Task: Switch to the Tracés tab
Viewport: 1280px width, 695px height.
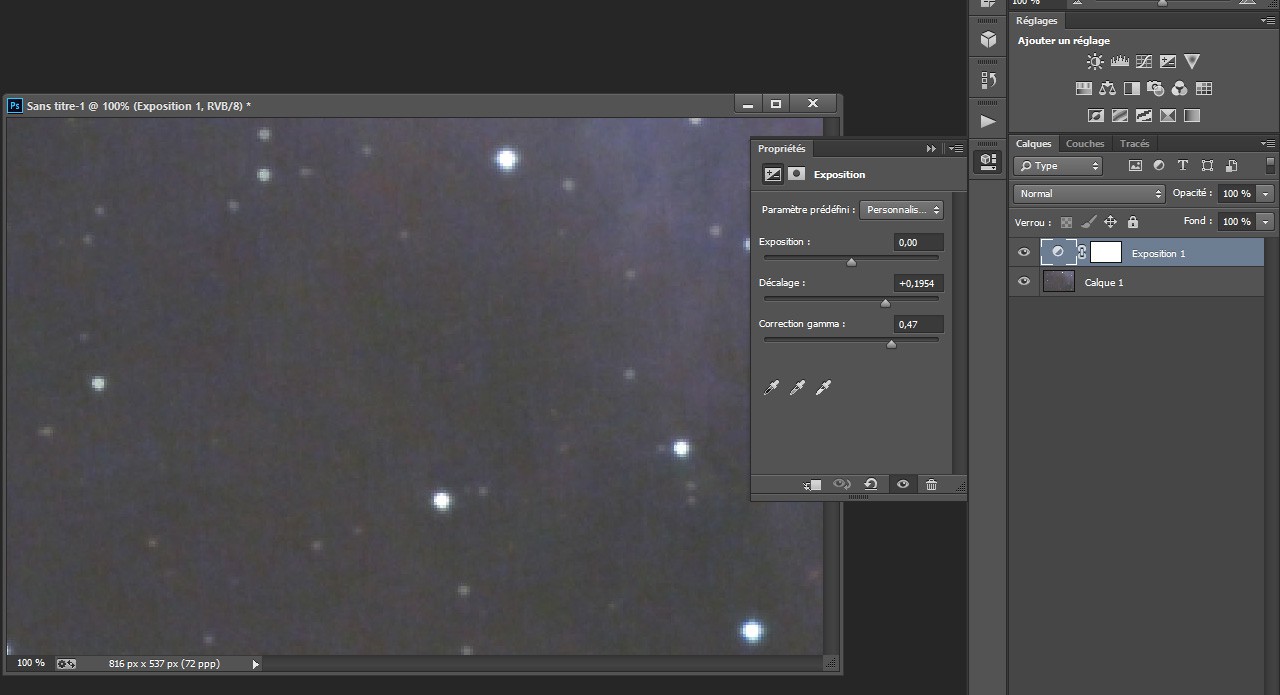Action: pos(1134,144)
